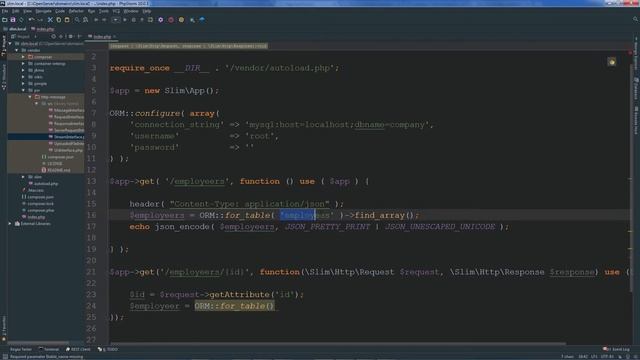640x360 pixels.
Task: Open the Help menu
Action: [147, 11]
